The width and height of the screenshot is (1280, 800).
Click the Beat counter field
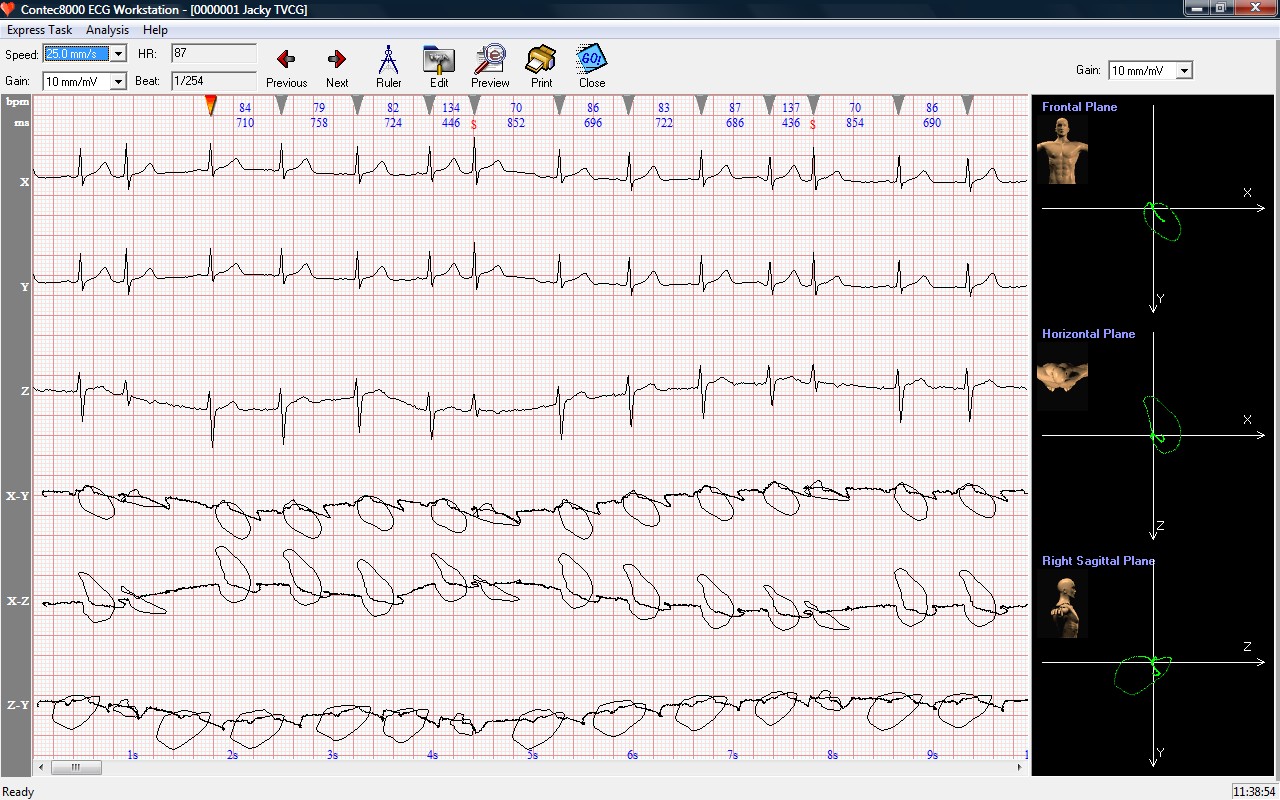[213, 80]
